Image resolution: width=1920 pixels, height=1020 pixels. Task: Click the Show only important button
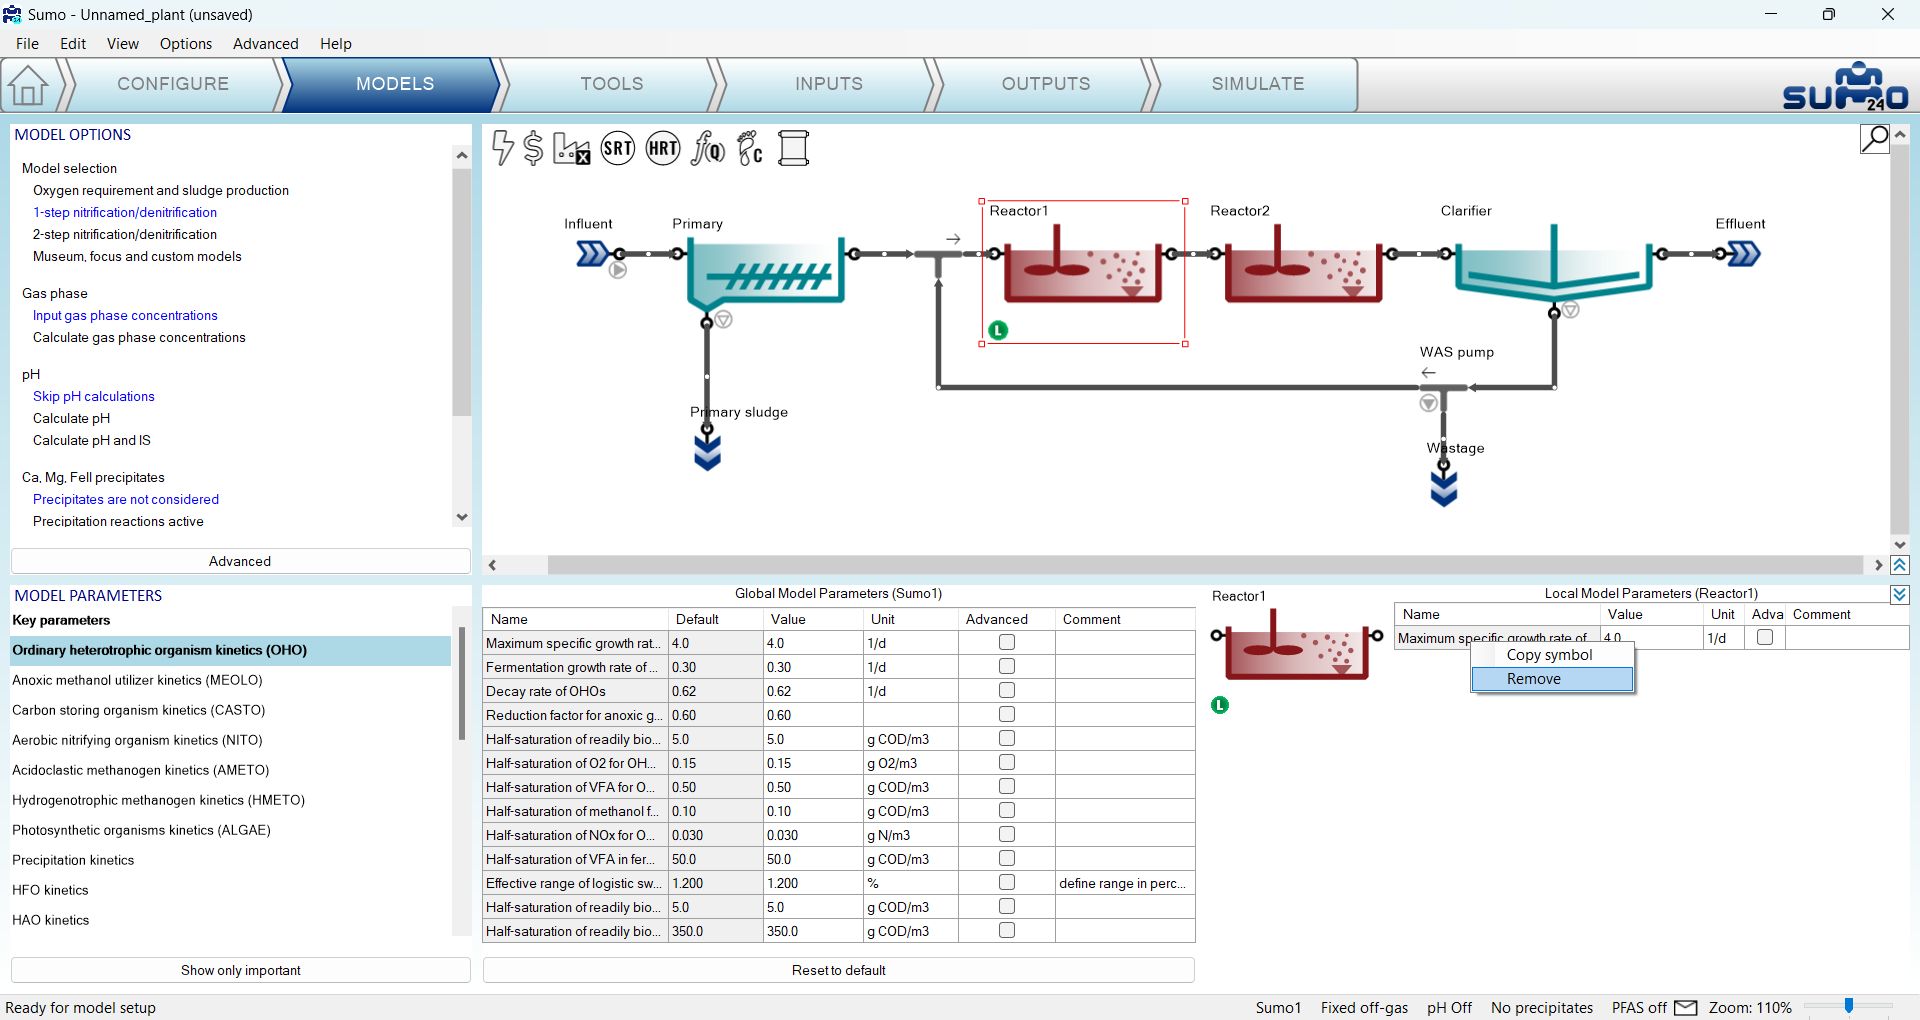[240, 970]
